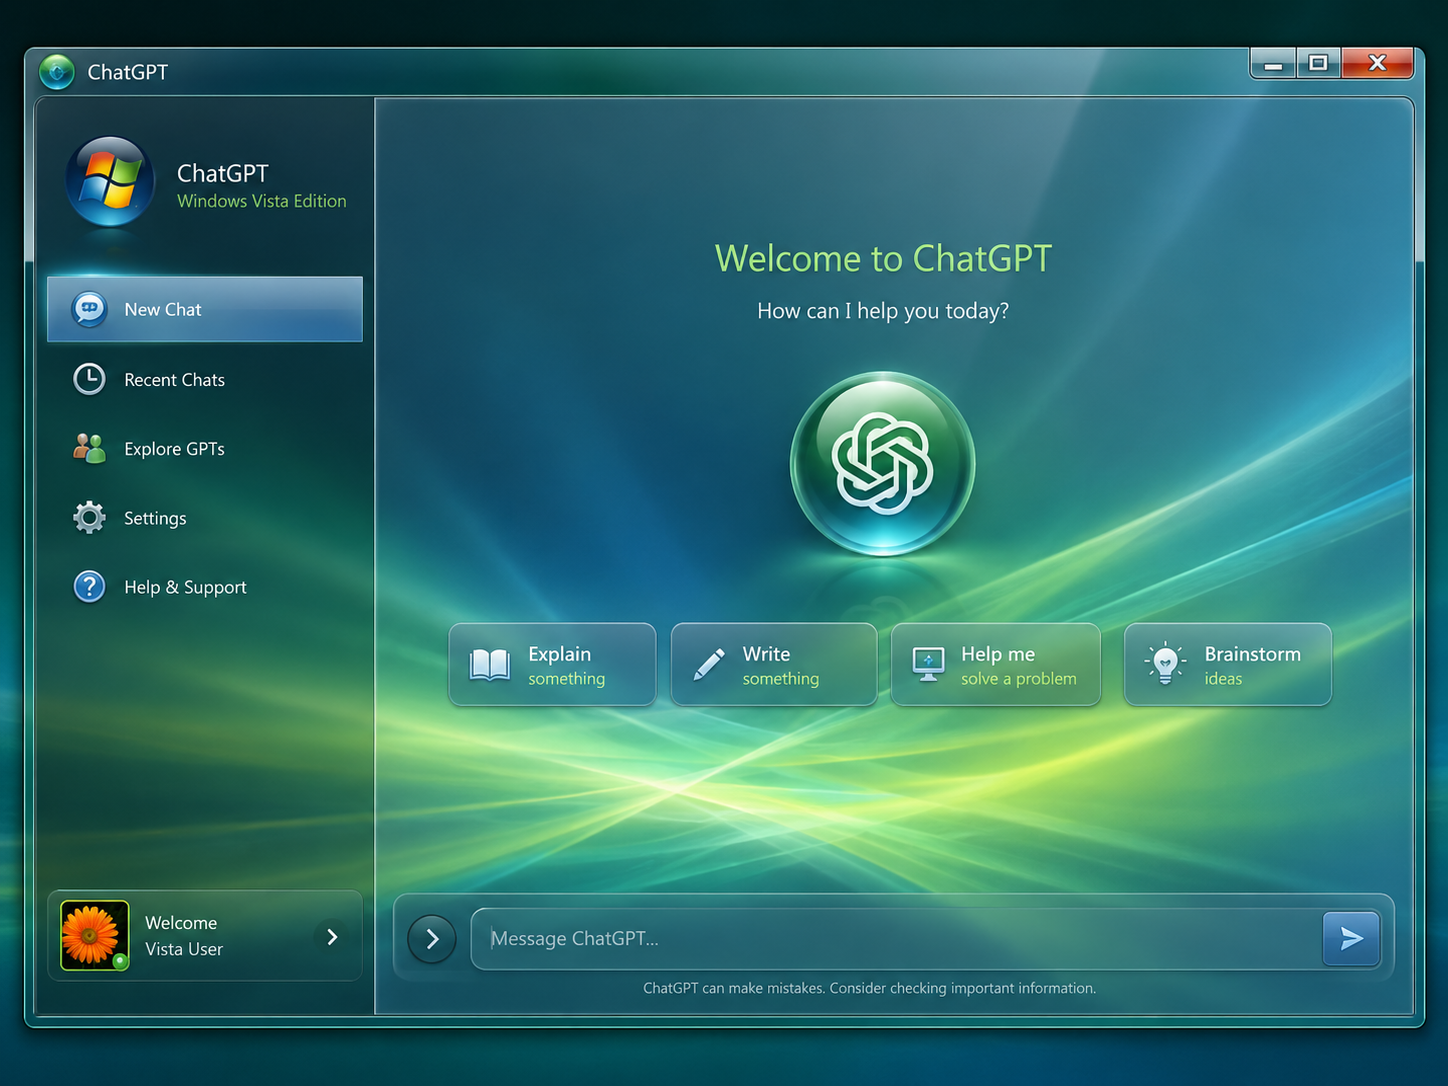Screen dimensions: 1448x1086
Task: Maximize the ChatGPT window
Action: [x=1319, y=64]
